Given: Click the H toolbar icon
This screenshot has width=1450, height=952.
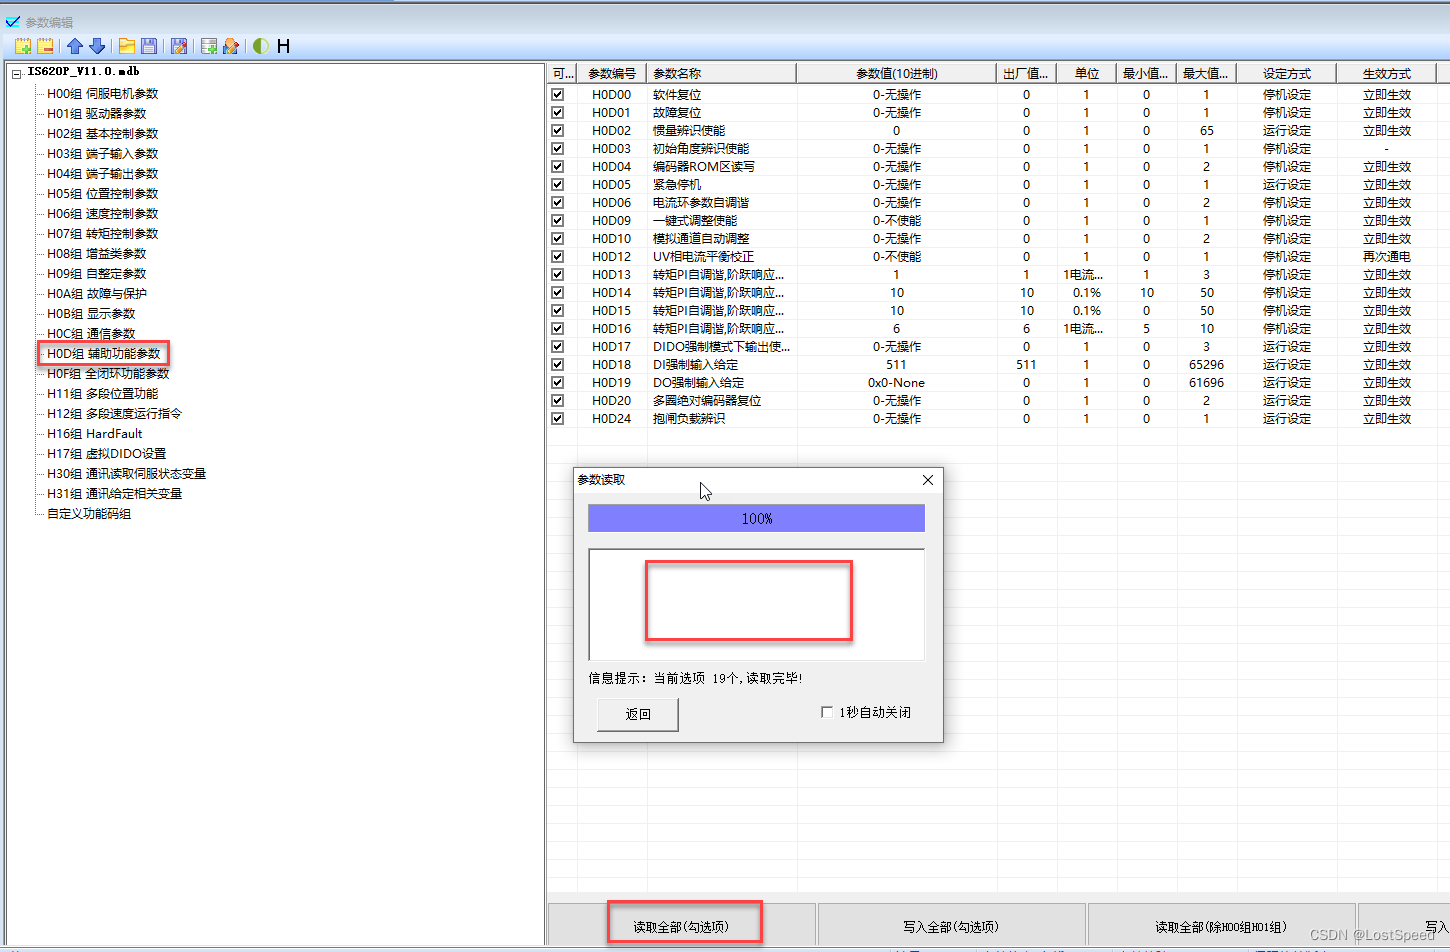Looking at the screenshot, I should pyautogui.click(x=283, y=46).
